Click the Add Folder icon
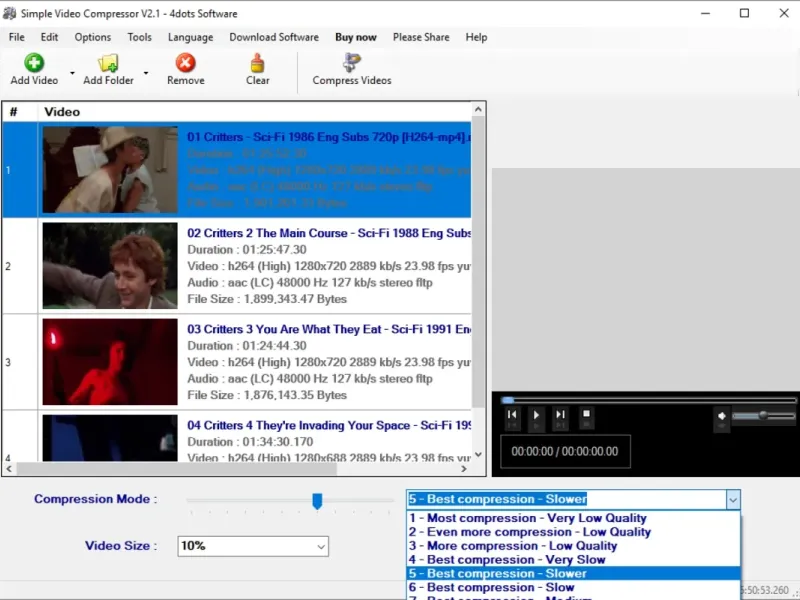Image resolution: width=800 pixels, height=600 pixels. tap(108, 63)
